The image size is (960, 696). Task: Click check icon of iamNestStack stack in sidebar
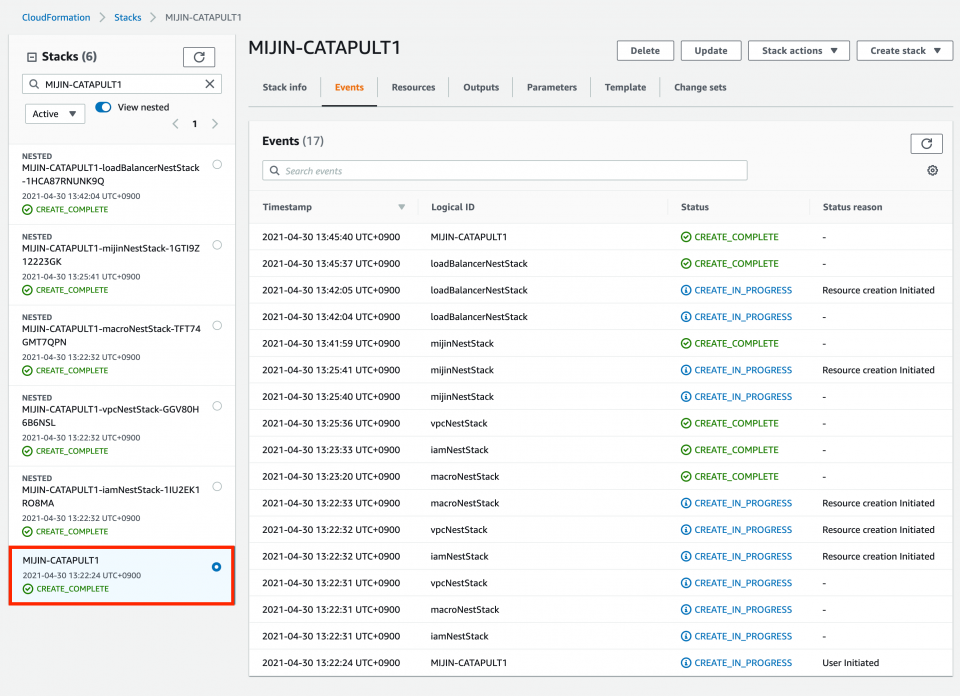(27, 531)
